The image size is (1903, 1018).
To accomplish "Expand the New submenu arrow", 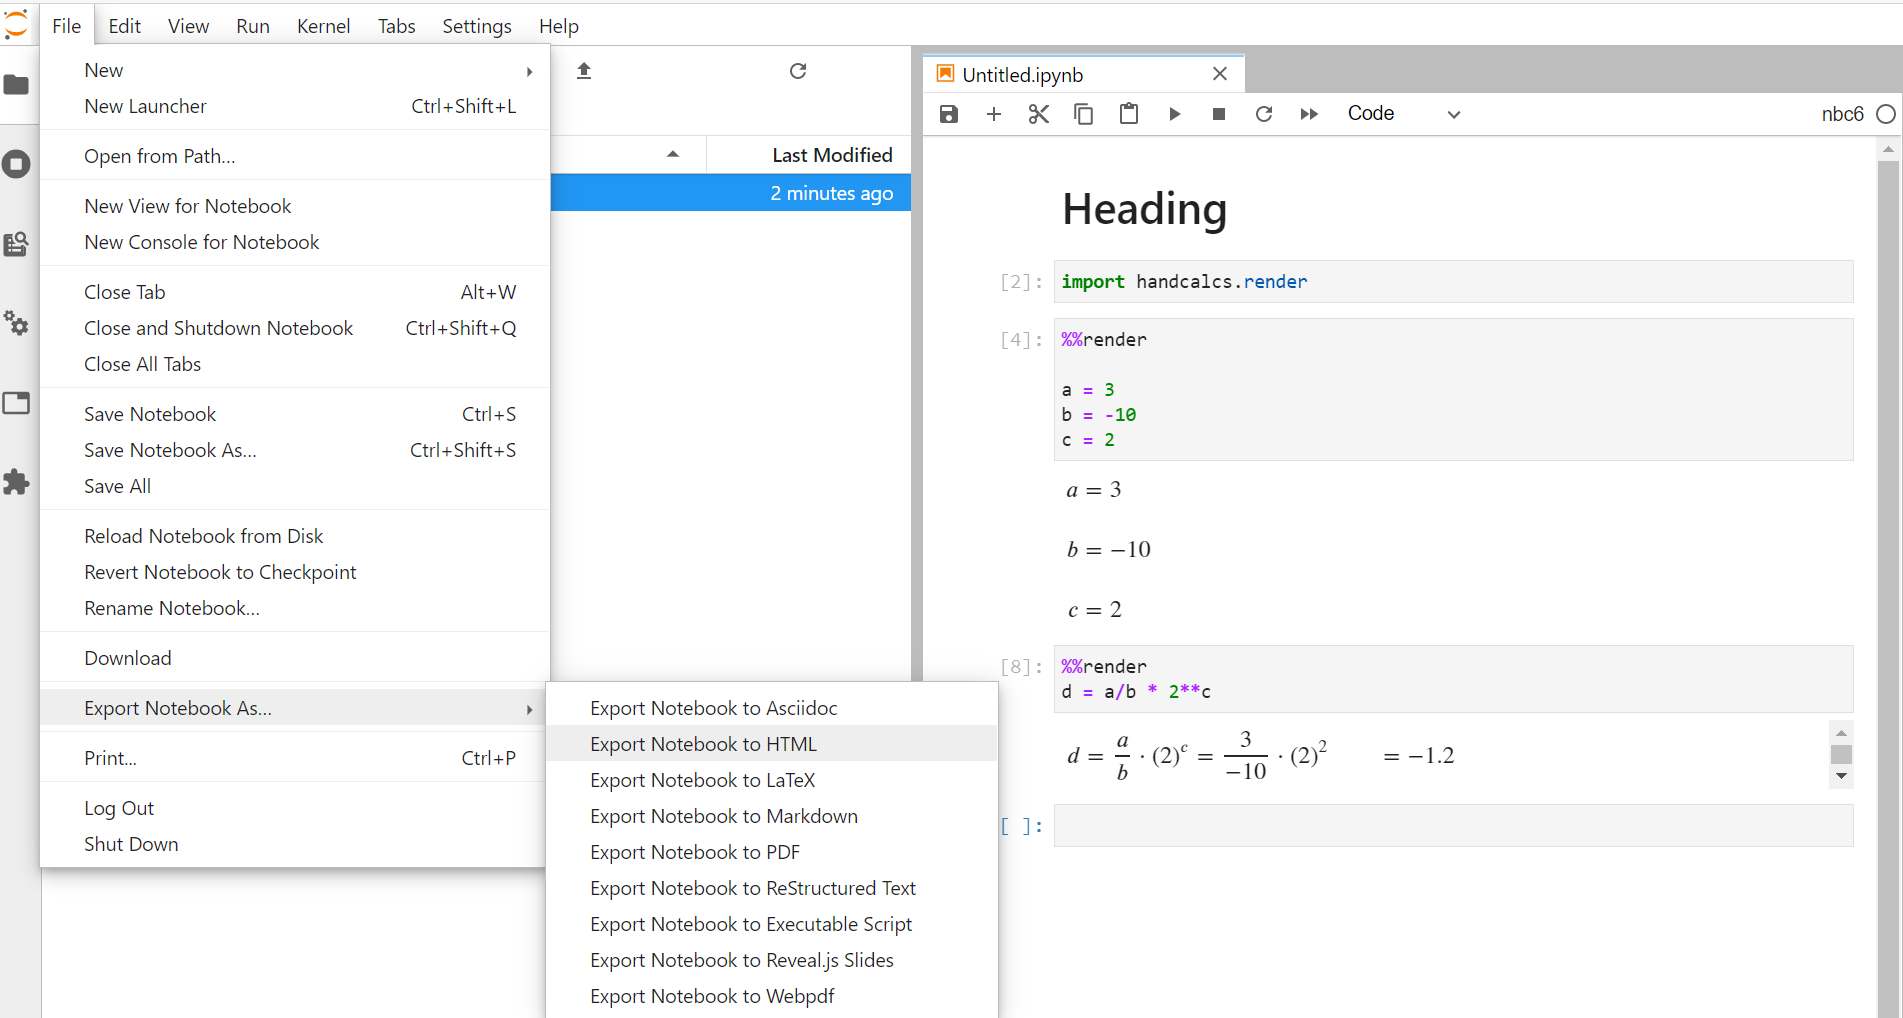I will [529, 71].
